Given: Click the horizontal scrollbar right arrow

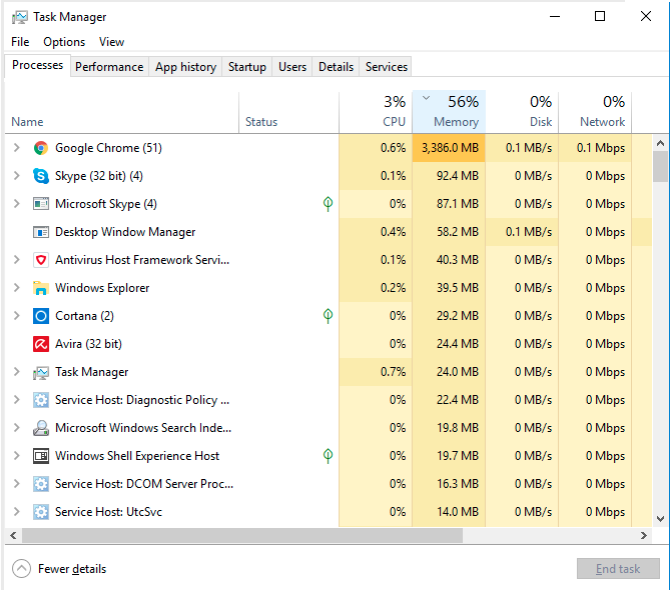Looking at the screenshot, I should tap(644, 535).
